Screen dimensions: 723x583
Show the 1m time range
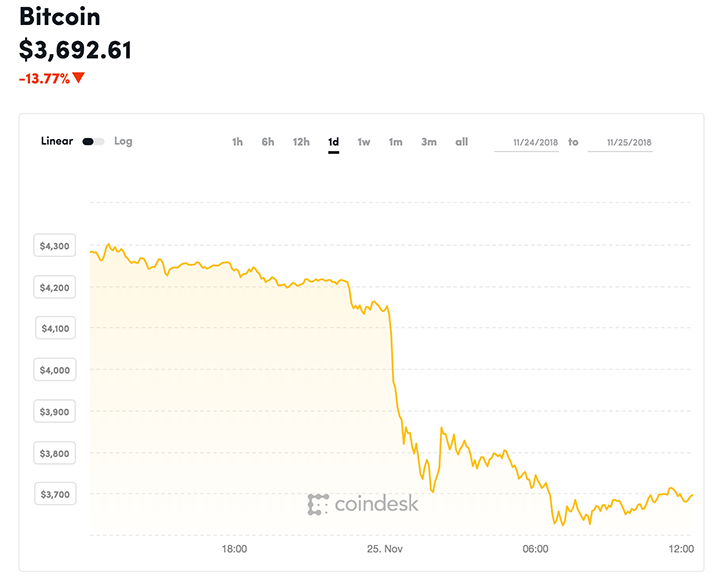[396, 142]
